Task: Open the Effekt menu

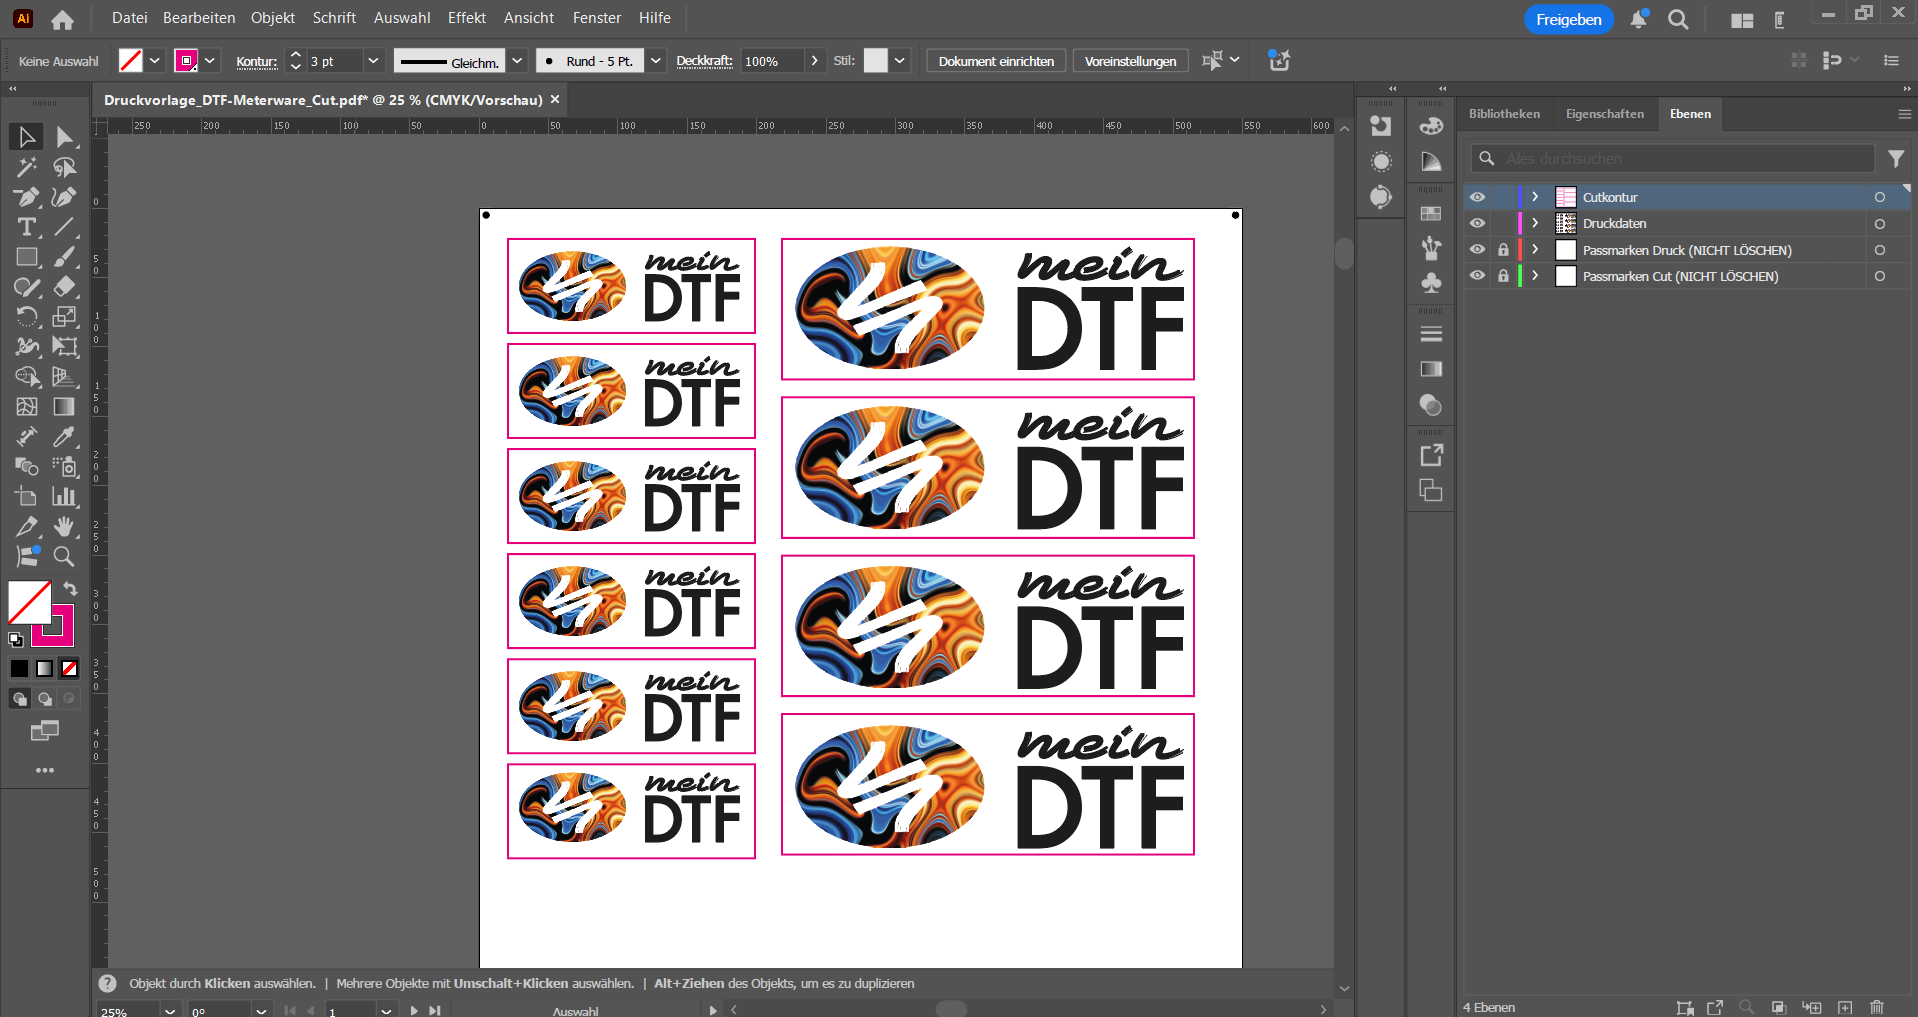Action: click(x=467, y=18)
